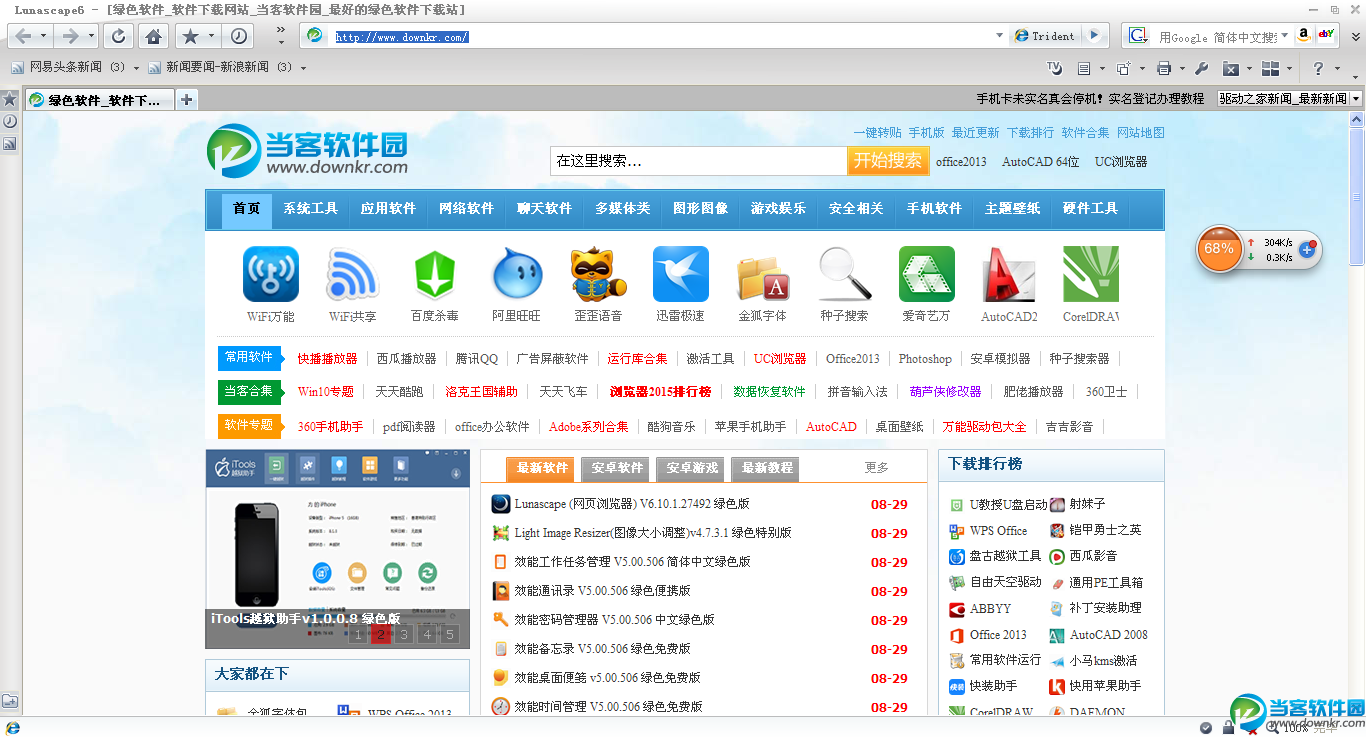Go to the Home page button
This screenshot has width=1366, height=737.
tap(153, 36)
